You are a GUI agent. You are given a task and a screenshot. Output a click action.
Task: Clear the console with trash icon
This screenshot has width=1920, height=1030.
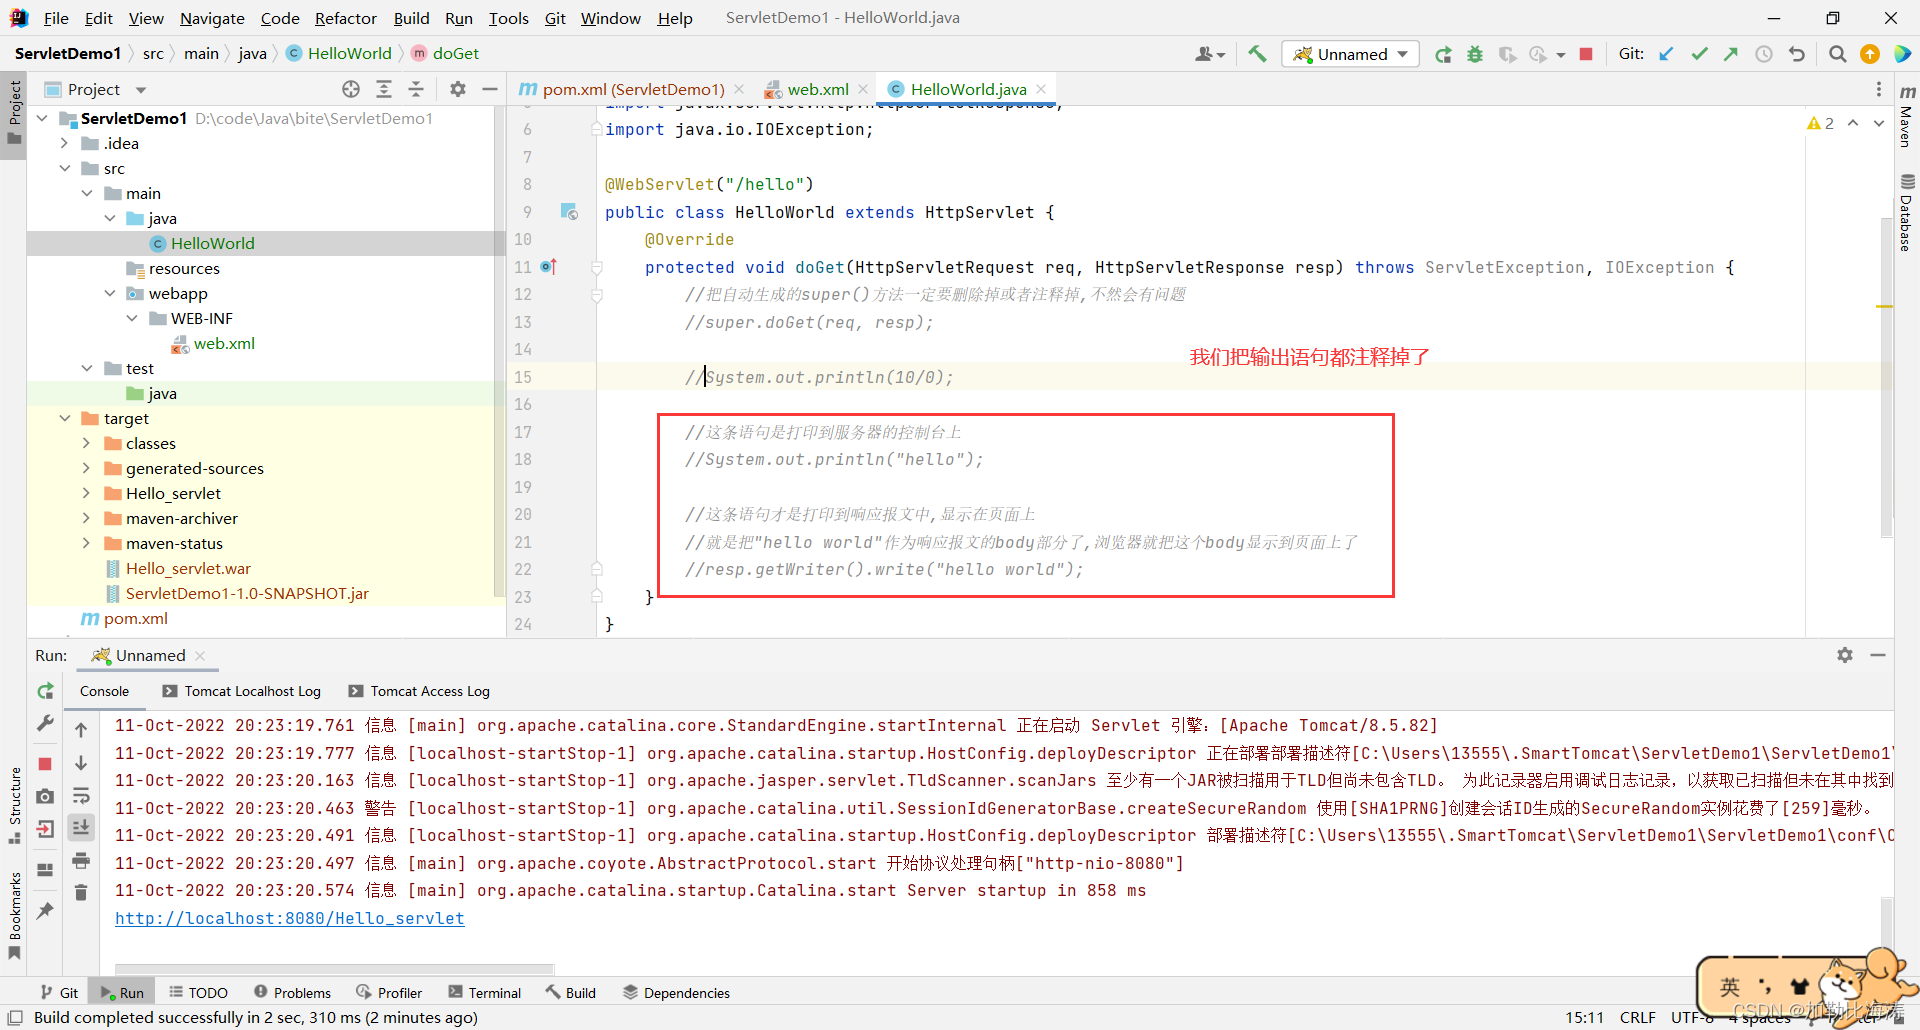point(82,893)
